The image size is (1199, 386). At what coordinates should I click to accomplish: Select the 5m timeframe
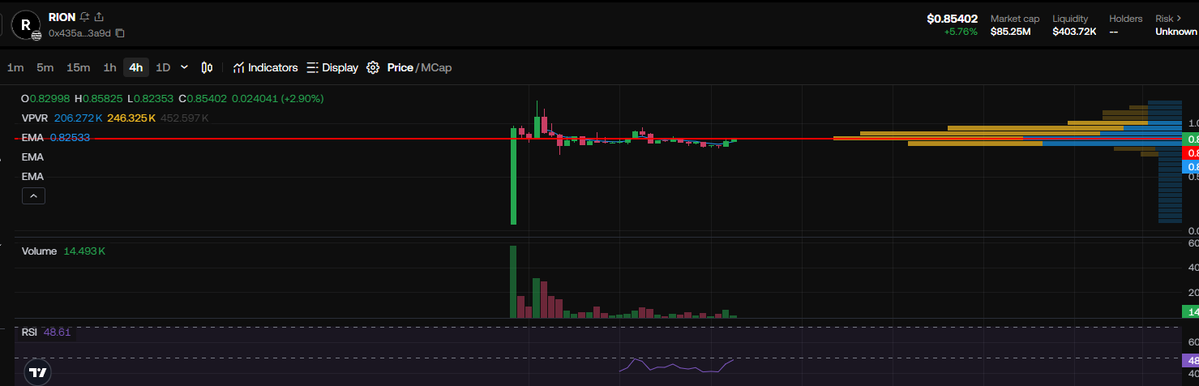tap(45, 67)
